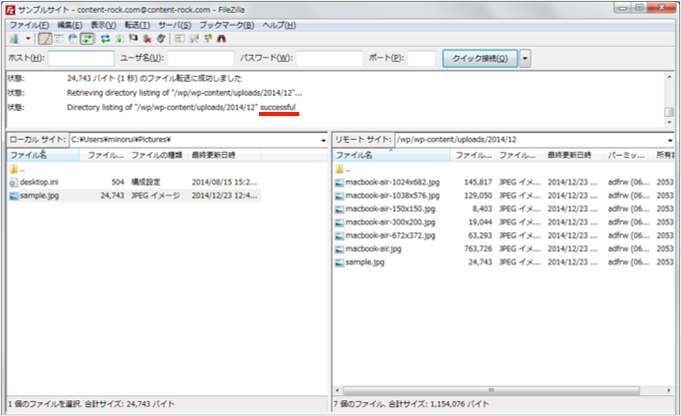Toggle the remote directory tree display
This screenshot has height=416, width=681.
tap(73, 39)
